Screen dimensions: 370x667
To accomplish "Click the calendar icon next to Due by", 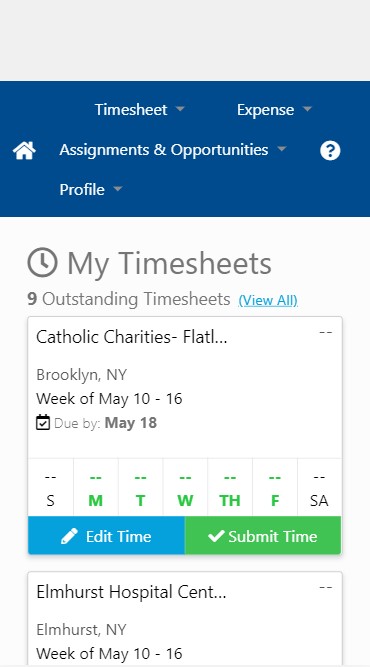I will (x=43, y=423).
